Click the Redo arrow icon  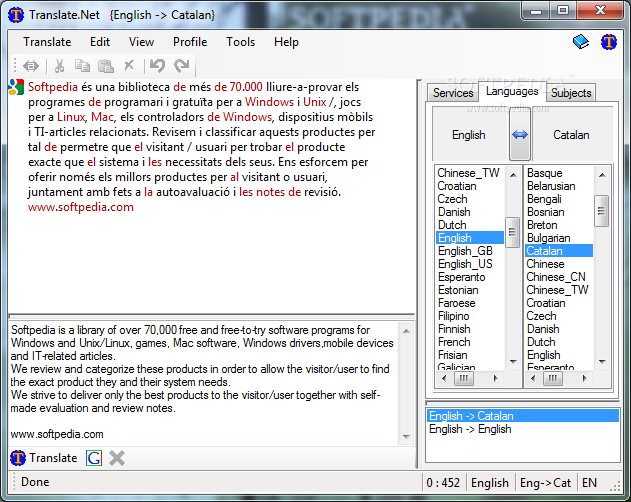(181, 65)
